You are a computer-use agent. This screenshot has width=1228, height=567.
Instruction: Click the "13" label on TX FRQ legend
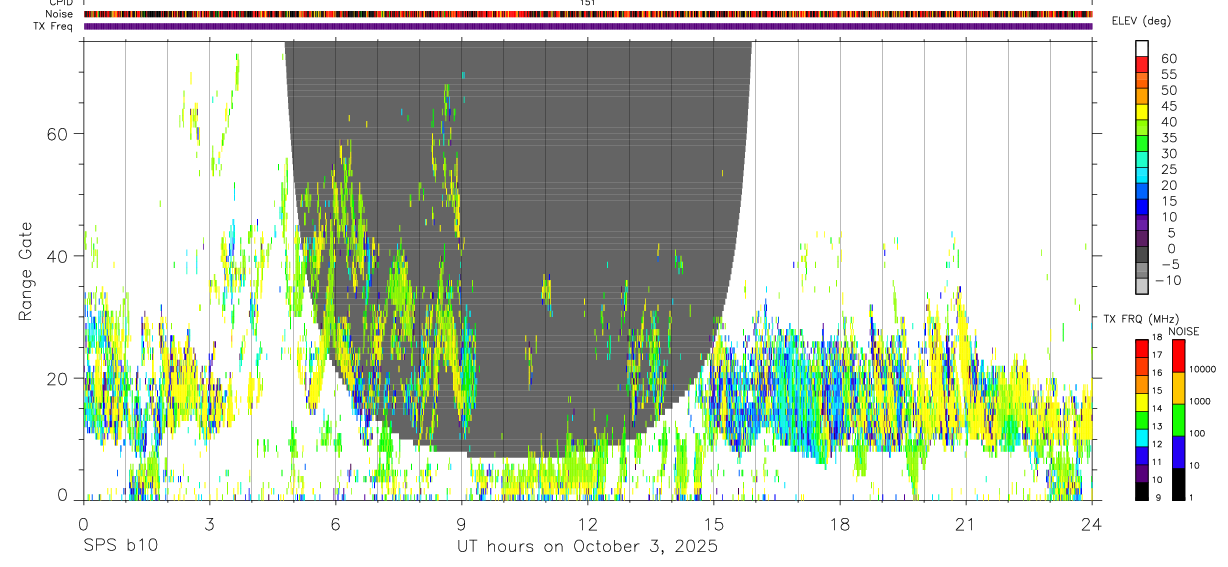coord(1159,427)
